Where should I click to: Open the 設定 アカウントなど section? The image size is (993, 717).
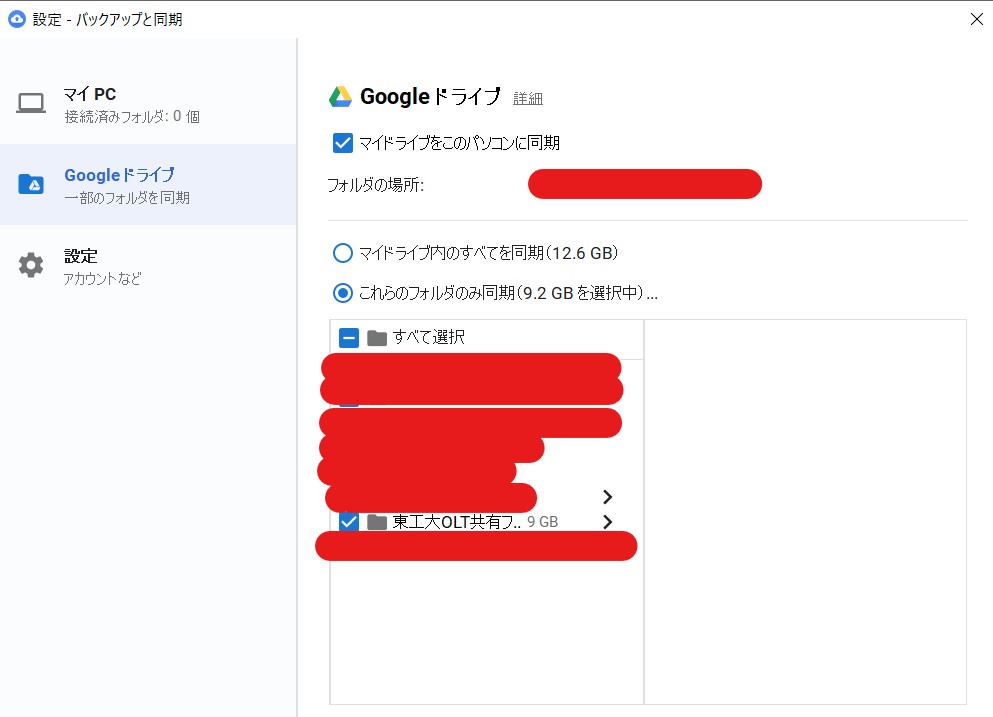(148, 265)
